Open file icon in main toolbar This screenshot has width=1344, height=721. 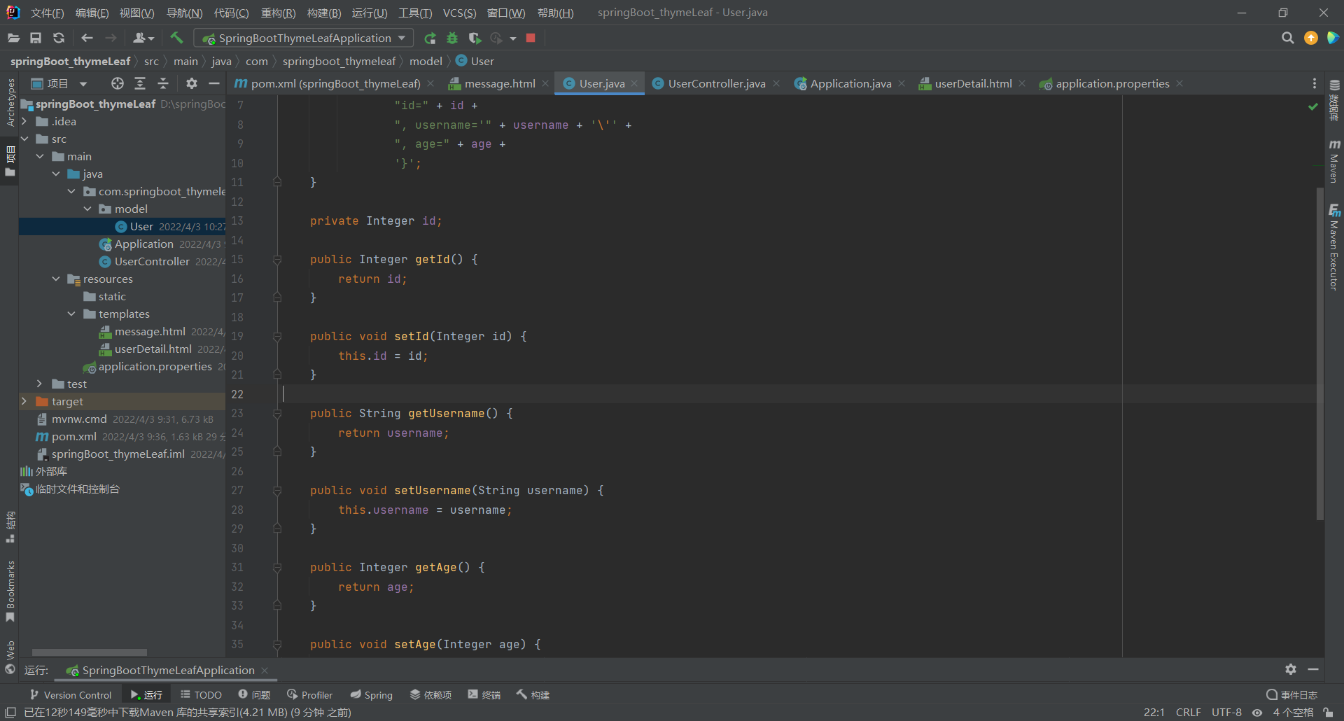[13, 38]
